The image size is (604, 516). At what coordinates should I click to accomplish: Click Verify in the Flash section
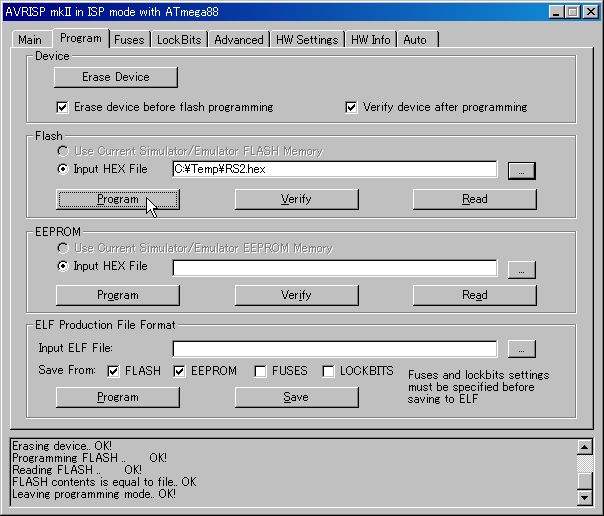pos(297,199)
